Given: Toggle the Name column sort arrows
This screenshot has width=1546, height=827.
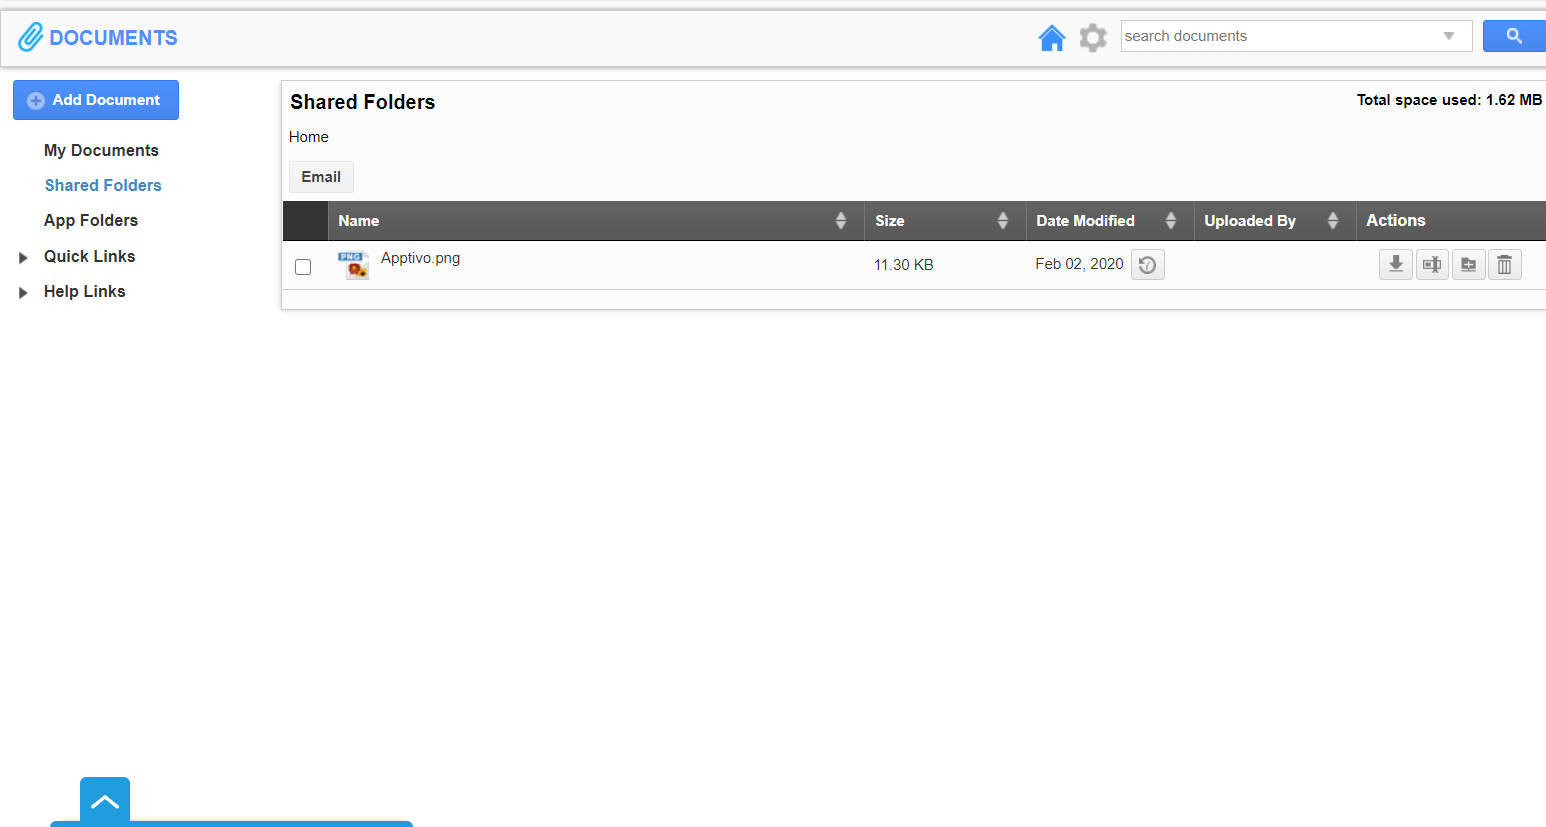Looking at the screenshot, I should pos(840,220).
